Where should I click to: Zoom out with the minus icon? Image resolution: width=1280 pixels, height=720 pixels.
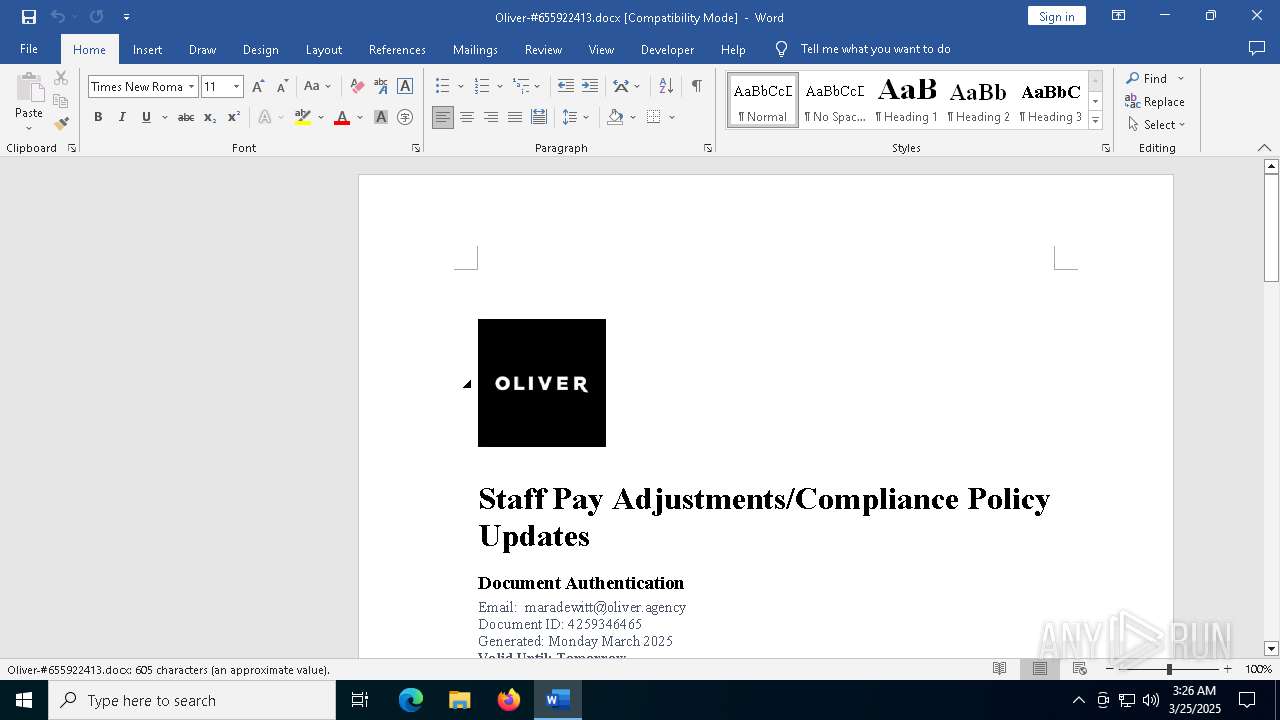[1110, 669]
